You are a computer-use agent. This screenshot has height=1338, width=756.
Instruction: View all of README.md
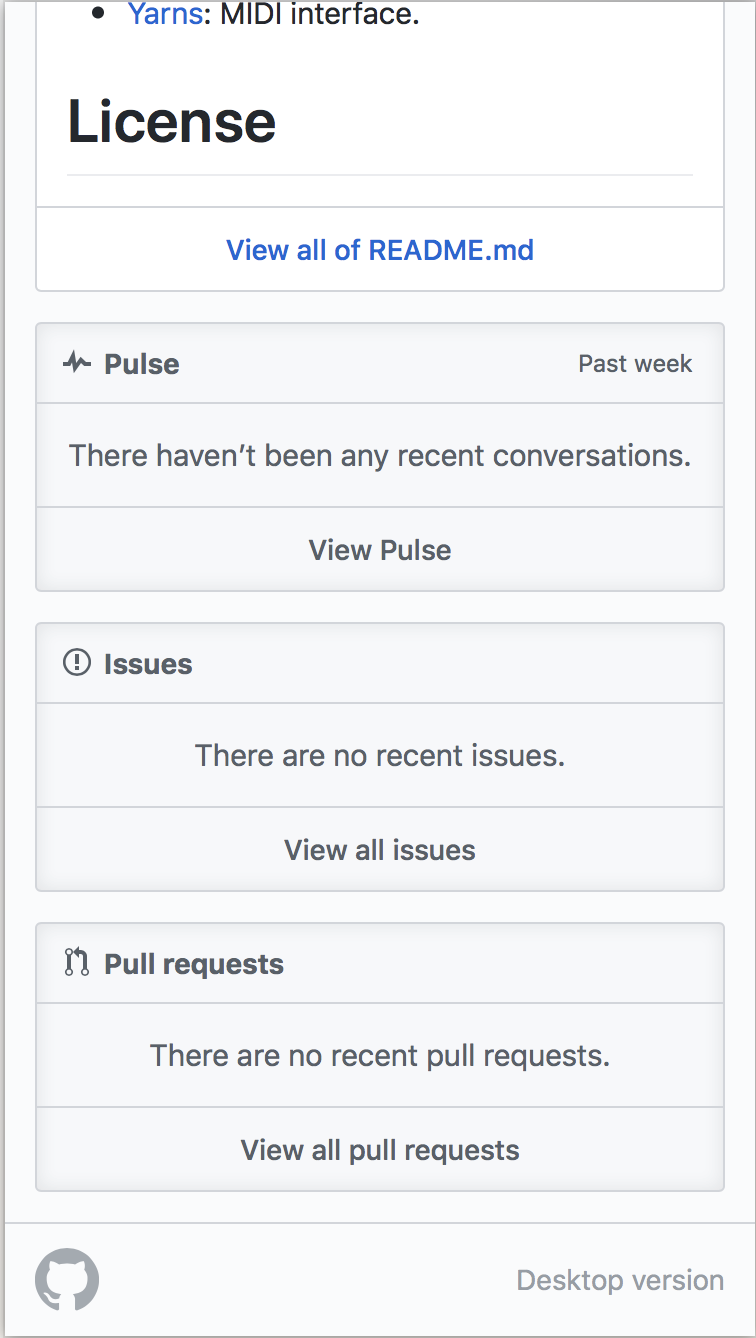[x=380, y=249]
